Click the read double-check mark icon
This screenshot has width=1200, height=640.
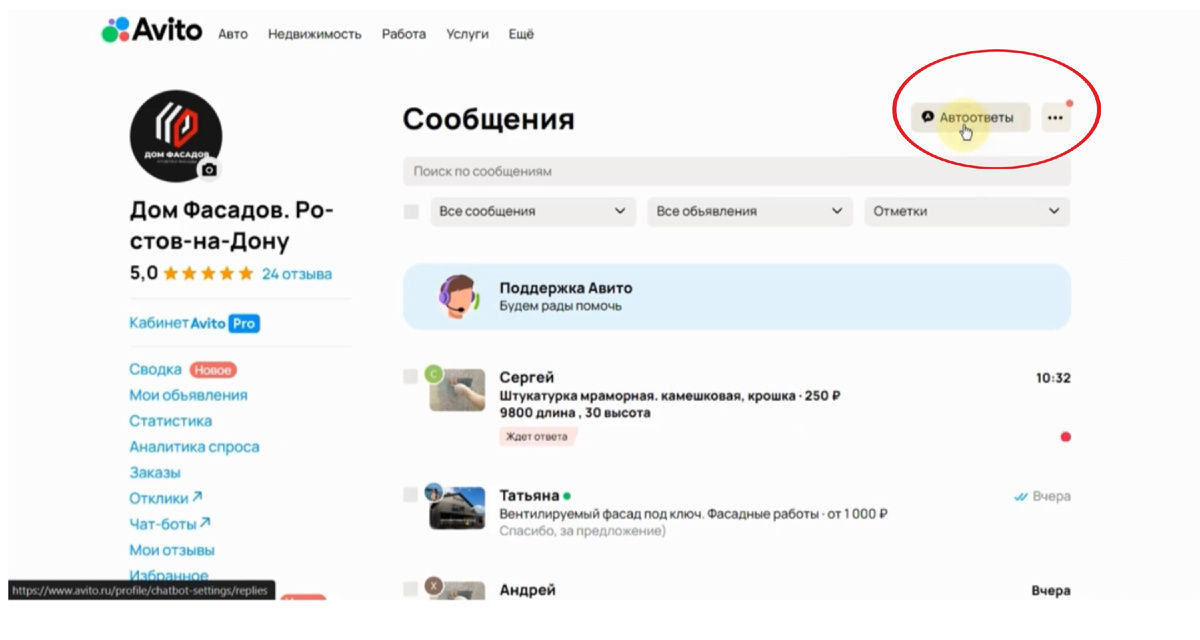point(1021,496)
